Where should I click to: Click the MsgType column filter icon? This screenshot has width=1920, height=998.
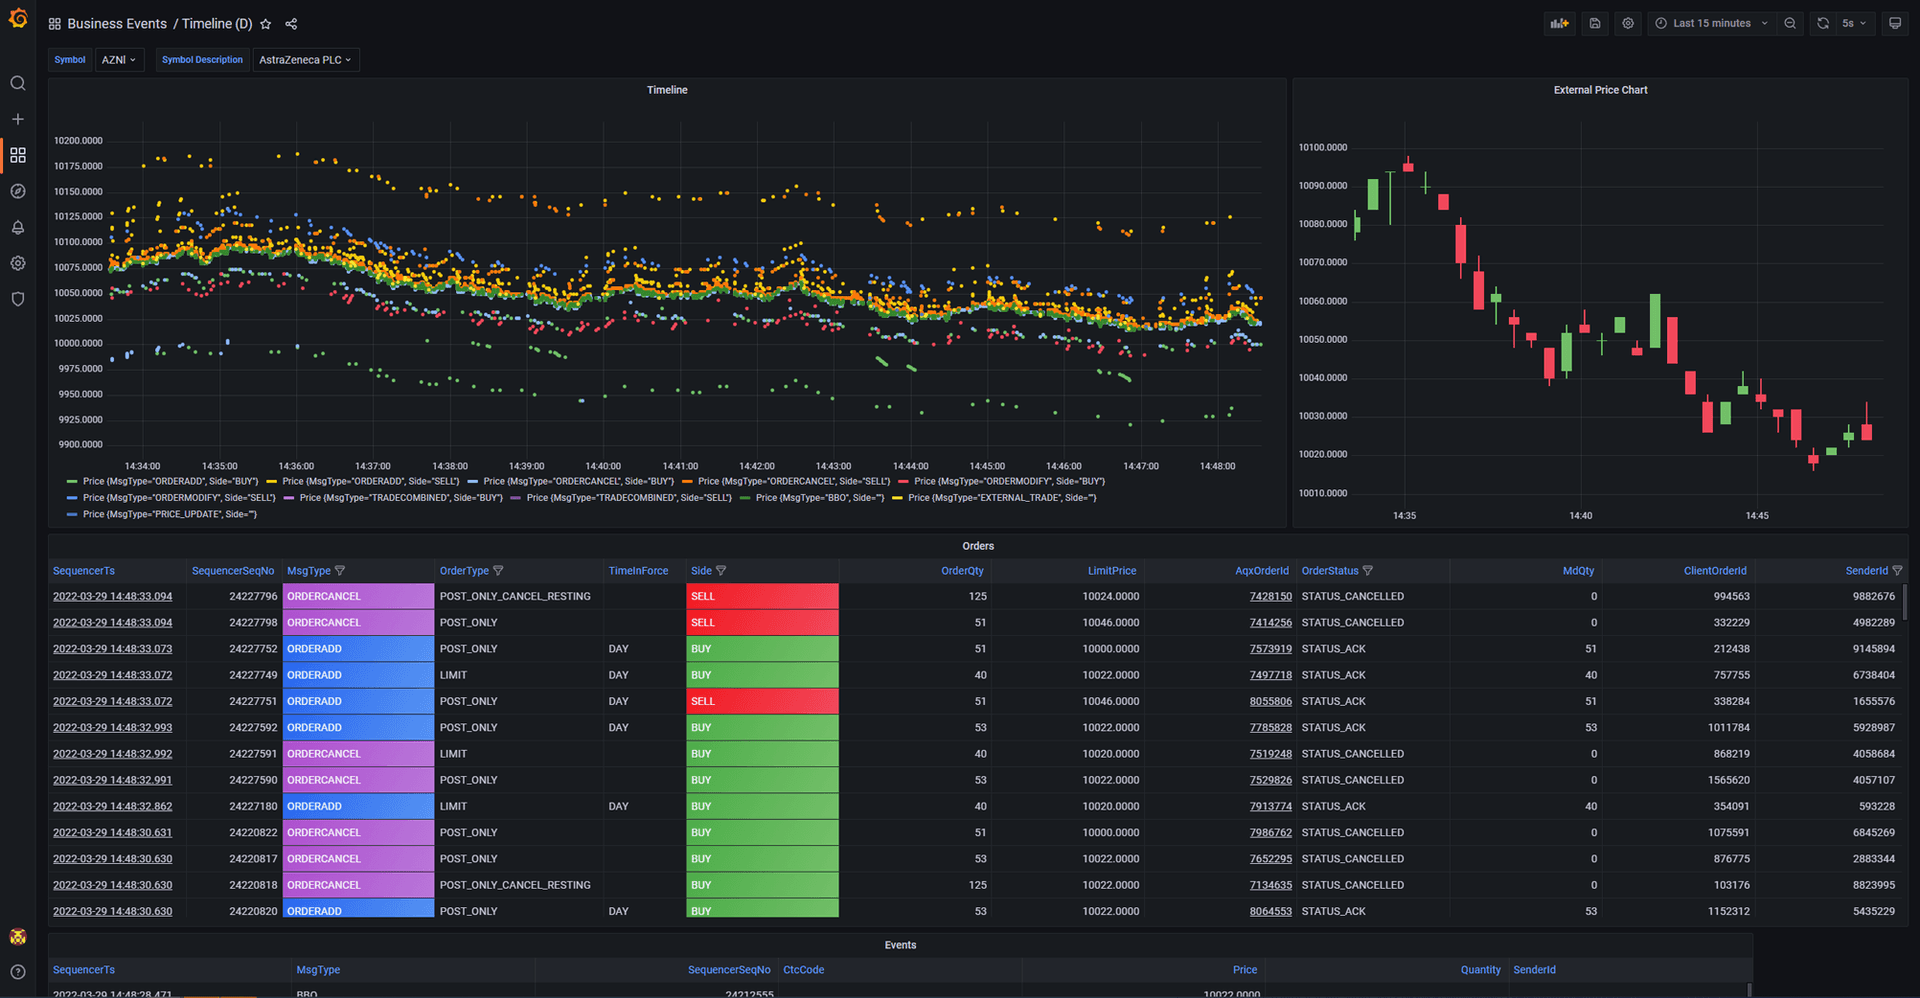(340, 571)
